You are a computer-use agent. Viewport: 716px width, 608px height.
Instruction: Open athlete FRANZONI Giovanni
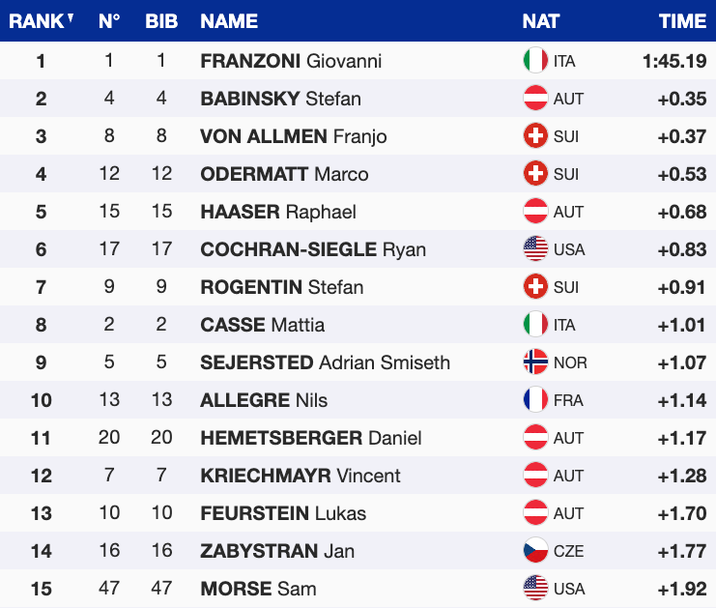pyautogui.click(x=291, y=61)
